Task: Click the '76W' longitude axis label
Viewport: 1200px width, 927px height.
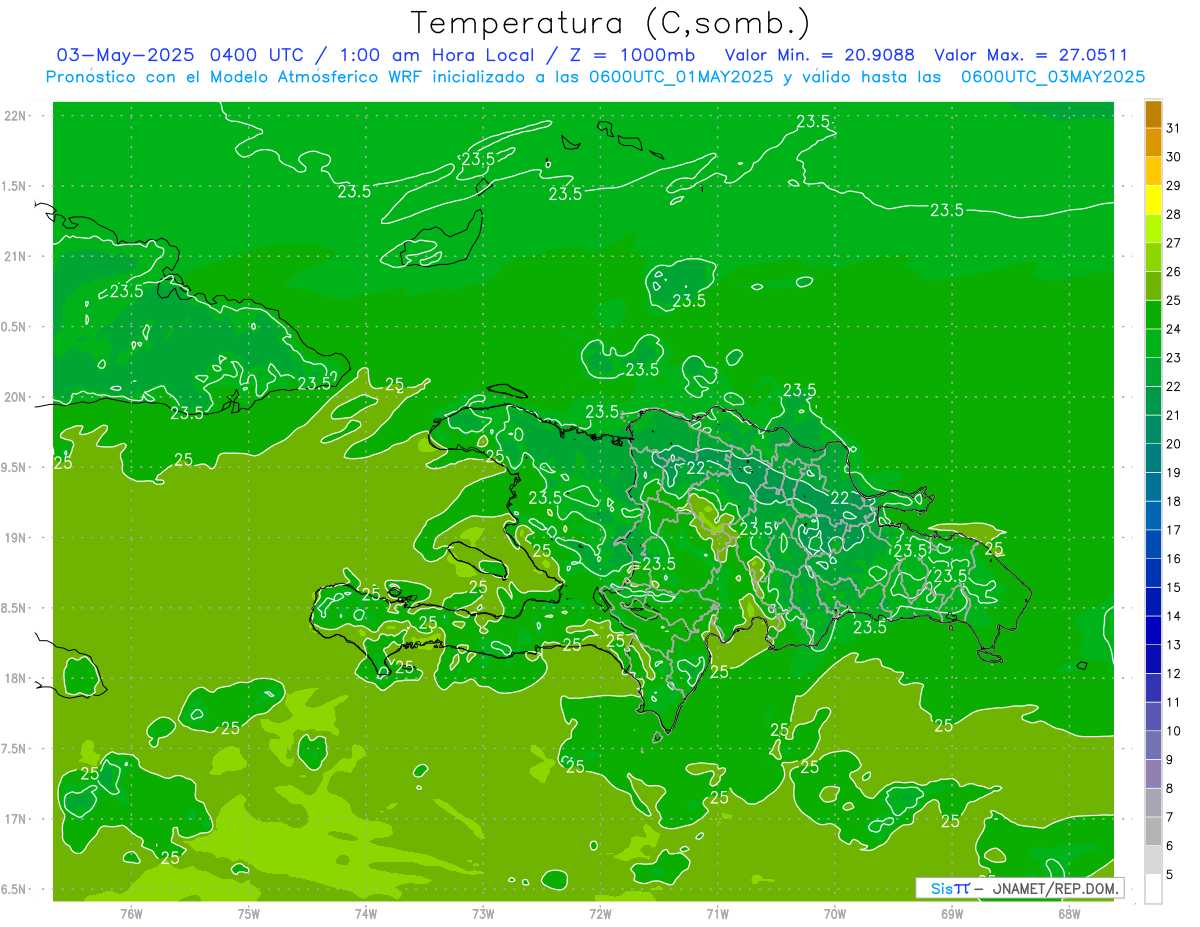Action: [131, 913]
